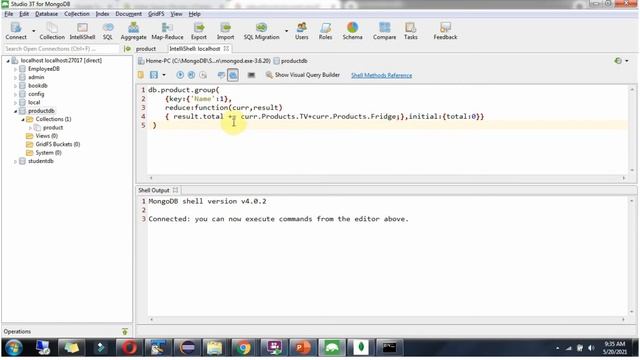Click the Export toolbar icon
640x360 pixels.
click(x=199, y=31)
